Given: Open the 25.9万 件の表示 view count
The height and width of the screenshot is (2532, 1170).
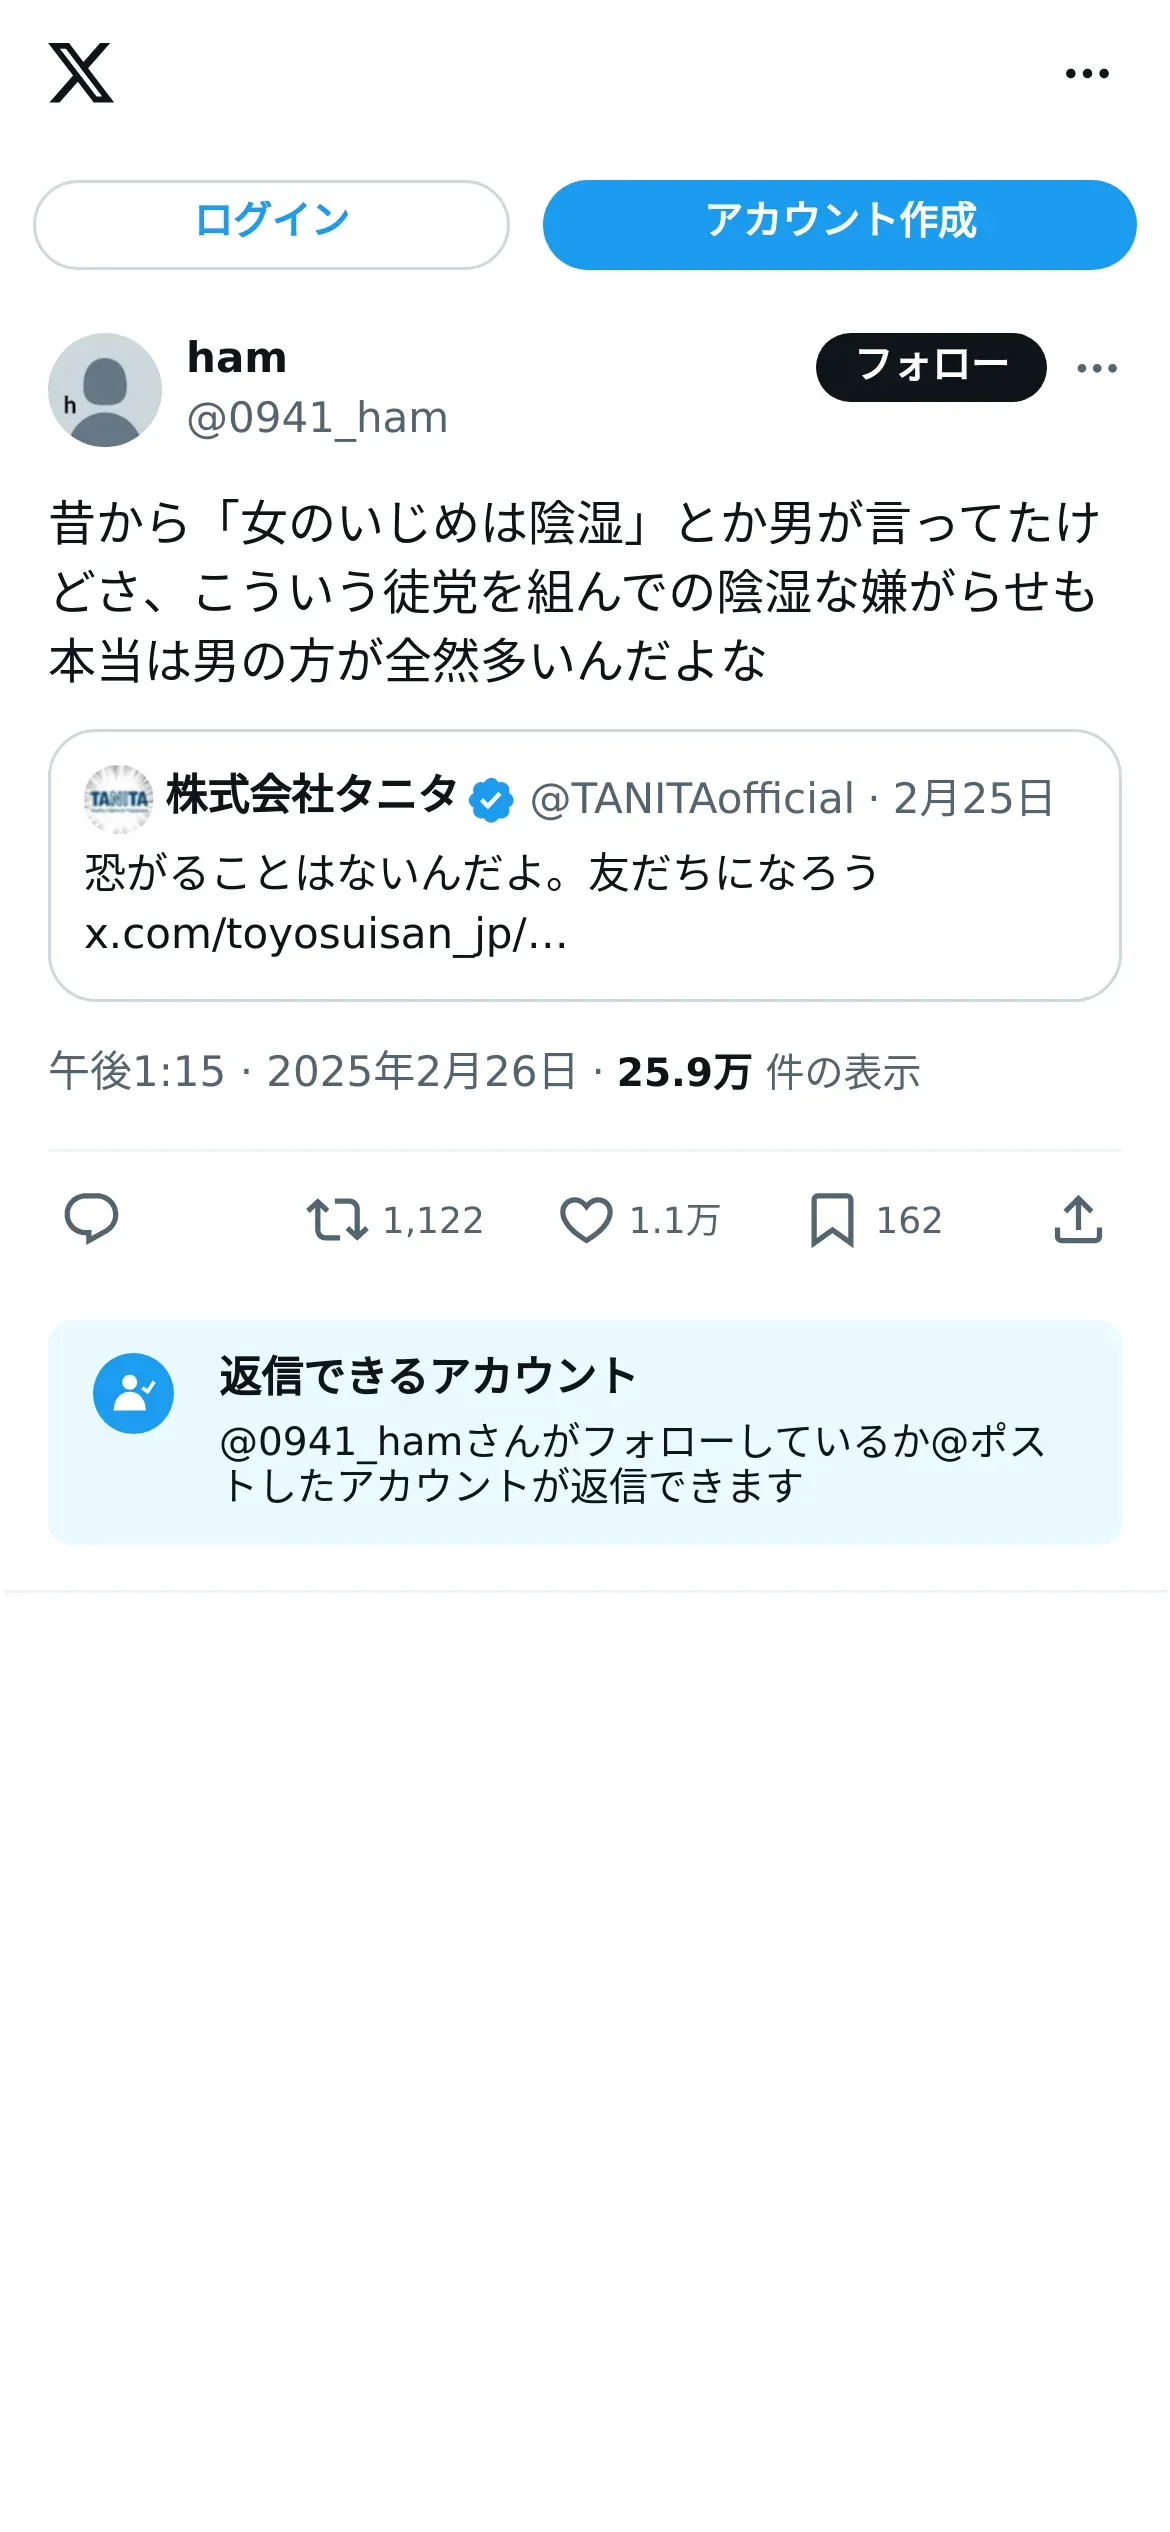Looking at the screenshot, I should click(768, 1072).
